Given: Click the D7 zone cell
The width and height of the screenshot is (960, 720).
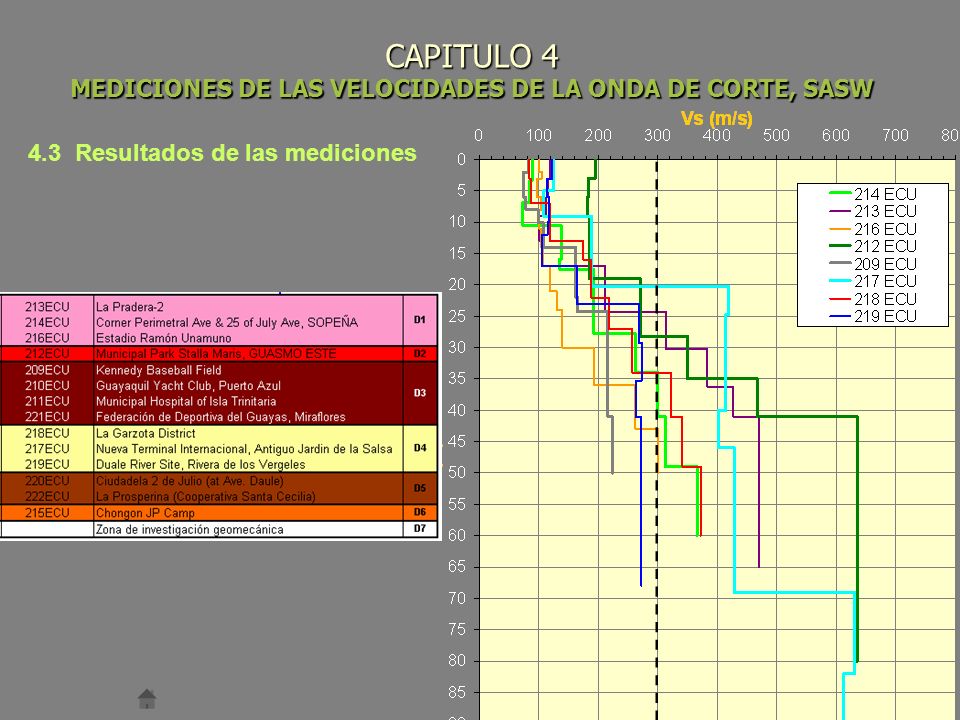Looking at the screenshot, I should [x=420, y=528].
